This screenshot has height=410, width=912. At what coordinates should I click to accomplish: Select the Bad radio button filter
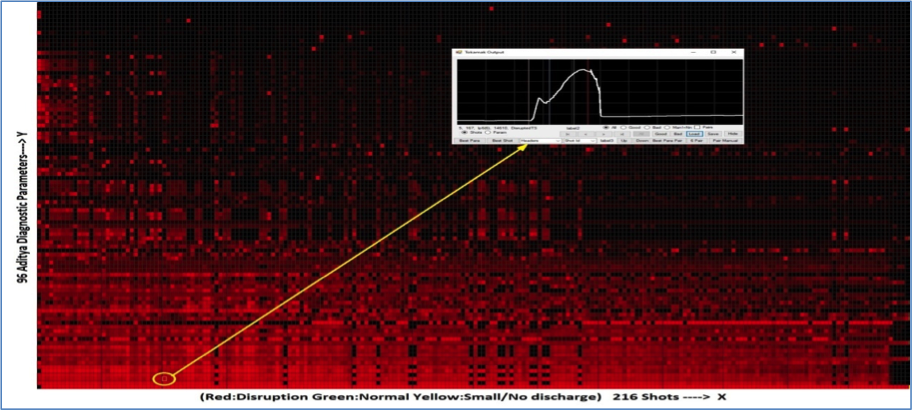pos(647,127)
